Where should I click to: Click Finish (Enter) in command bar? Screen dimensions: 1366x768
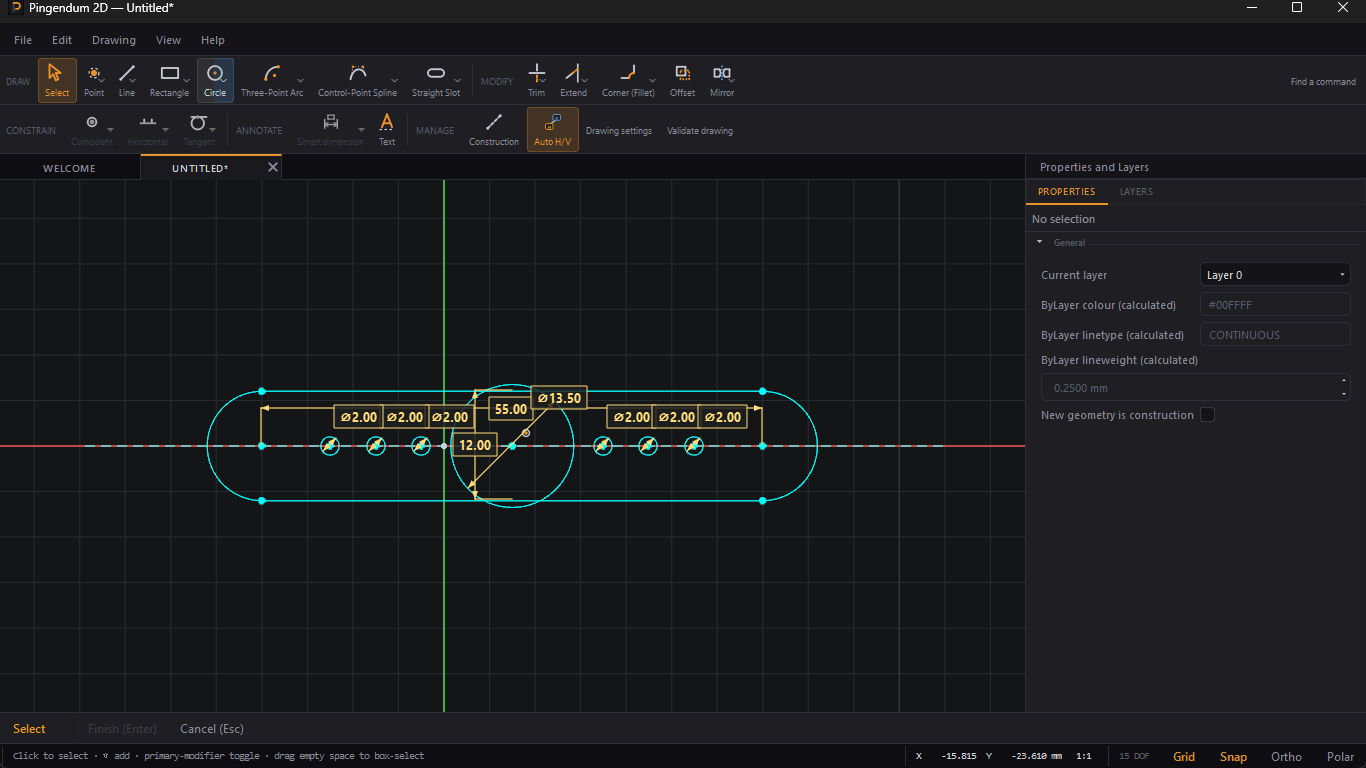(122, 729)
